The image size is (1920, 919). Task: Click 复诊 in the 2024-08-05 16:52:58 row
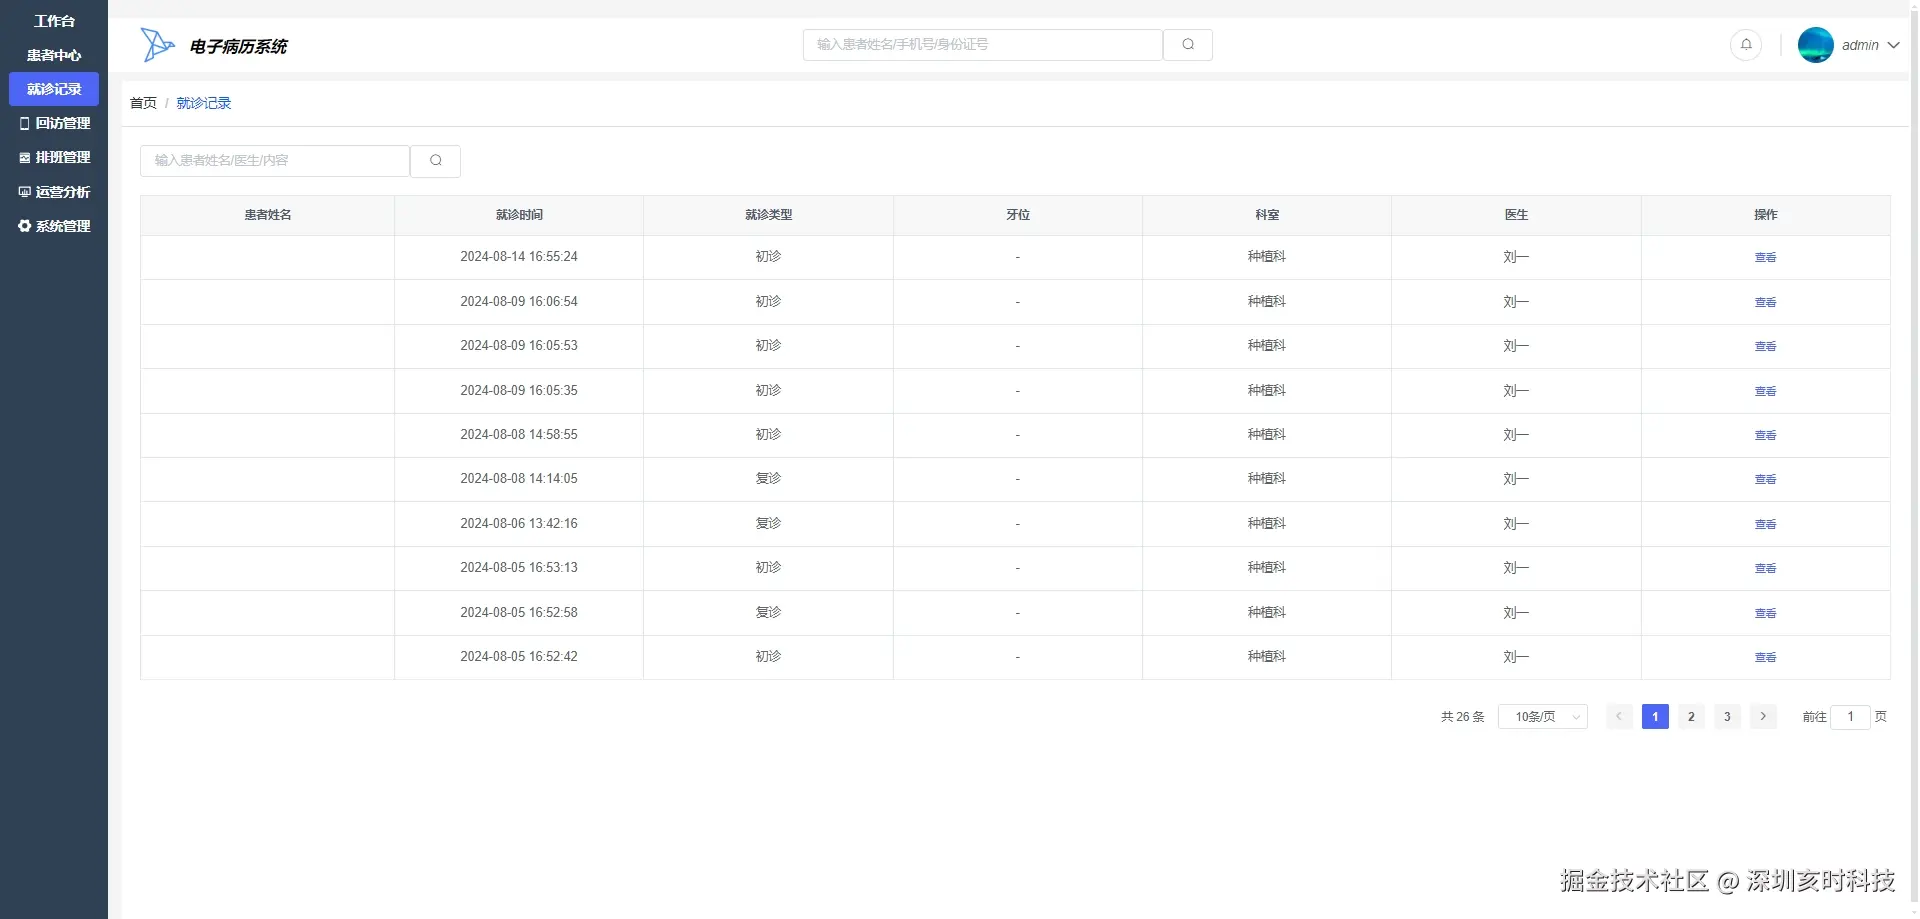(768, 613)
